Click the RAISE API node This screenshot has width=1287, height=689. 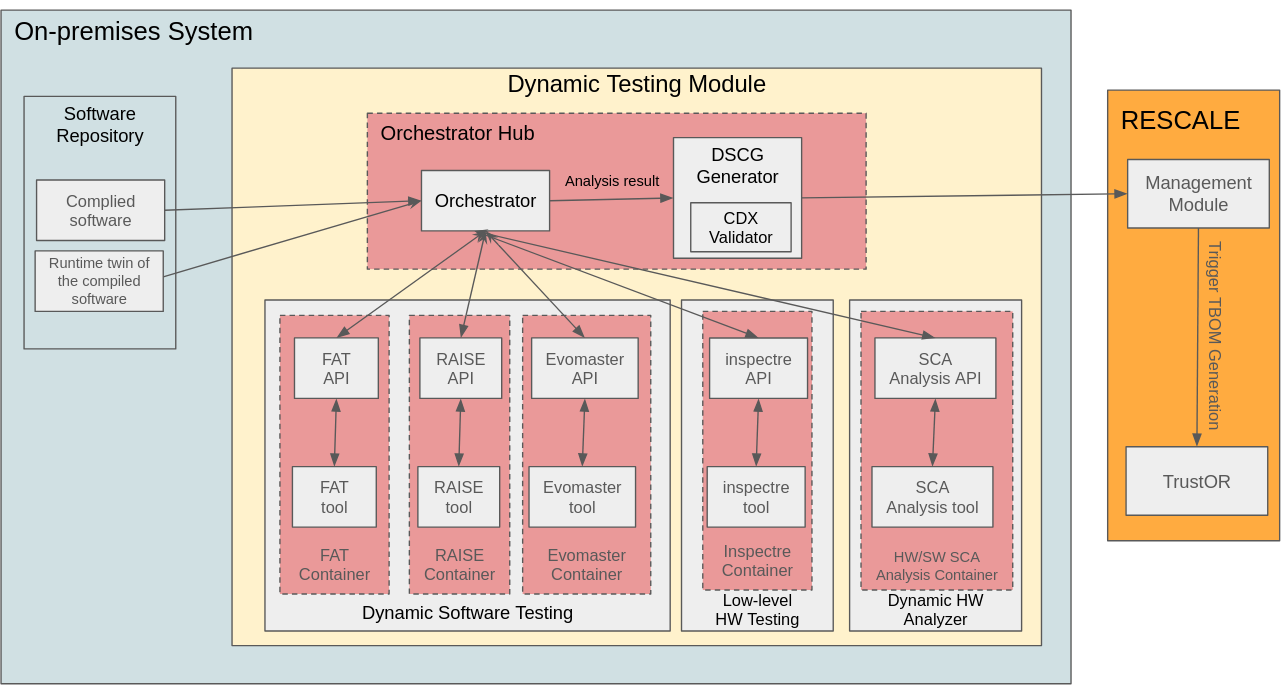459,367
